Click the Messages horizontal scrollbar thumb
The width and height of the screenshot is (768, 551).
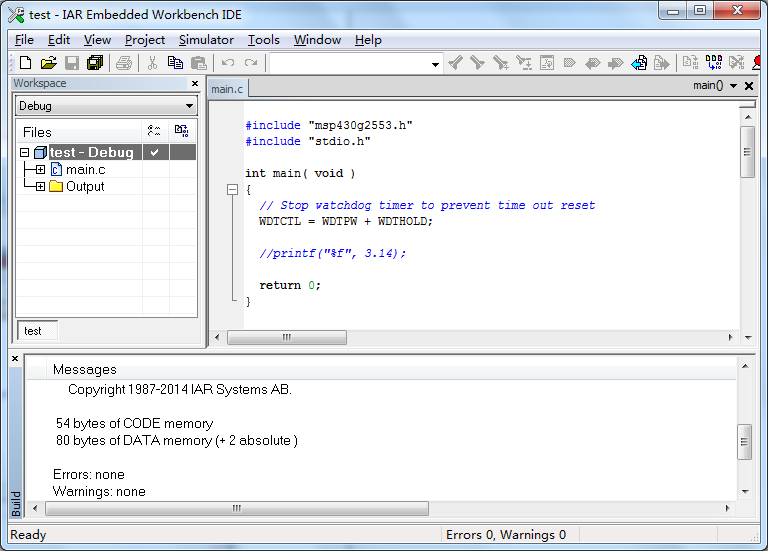pyautogui.click(x=237, y=508)
